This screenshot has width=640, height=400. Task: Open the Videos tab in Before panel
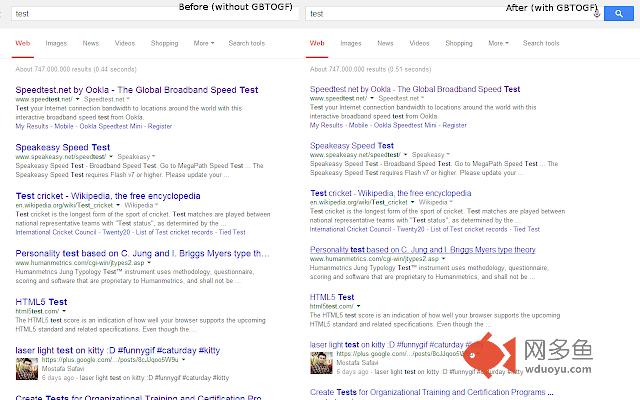[124, 43]
